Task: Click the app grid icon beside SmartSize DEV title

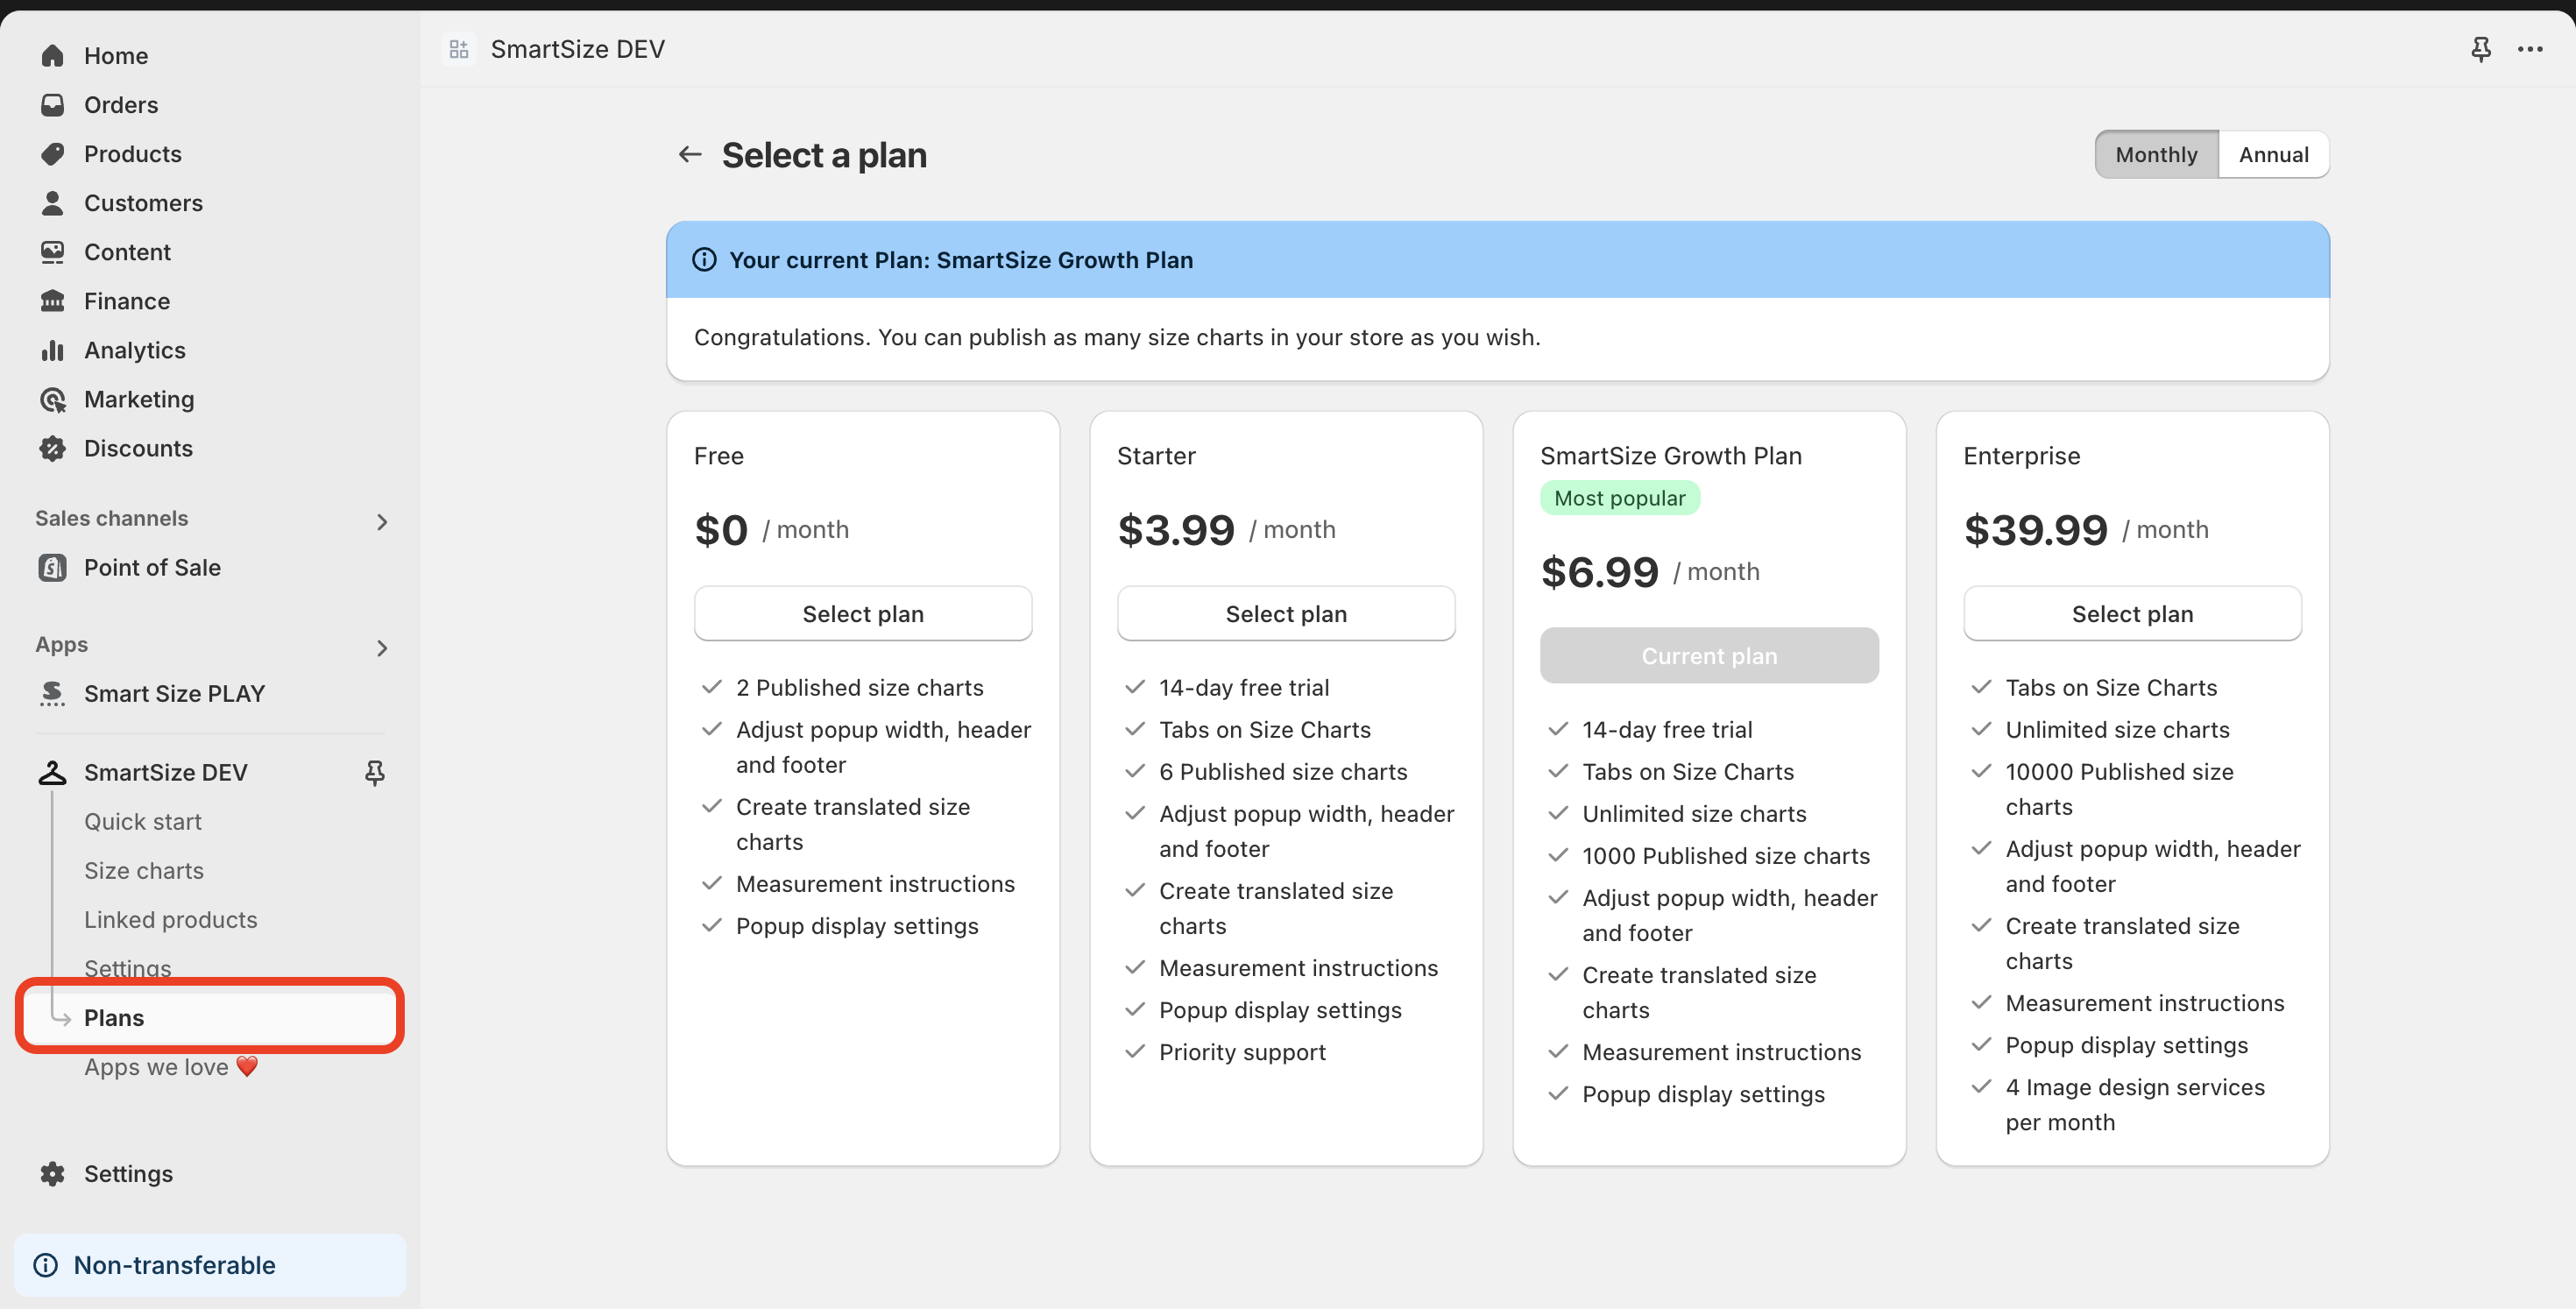Action: point(459,49)
